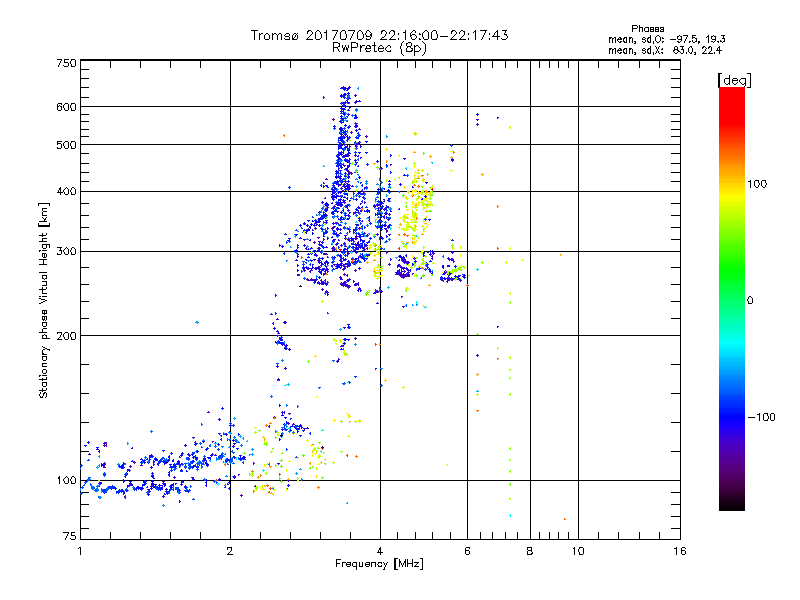
Task: Click the '100' y-axis tick label
Action: (66, 481)
